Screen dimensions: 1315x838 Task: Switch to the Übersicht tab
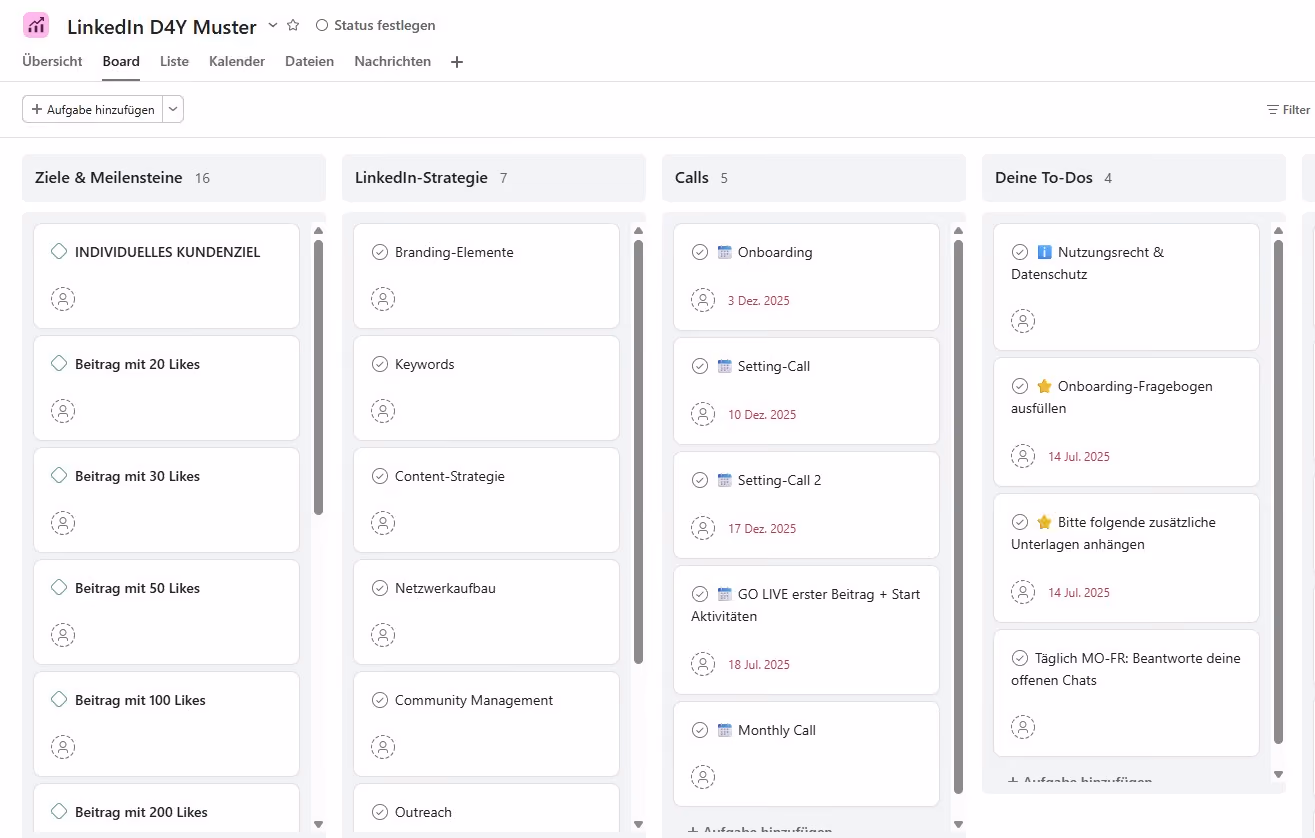pos(52,61)
